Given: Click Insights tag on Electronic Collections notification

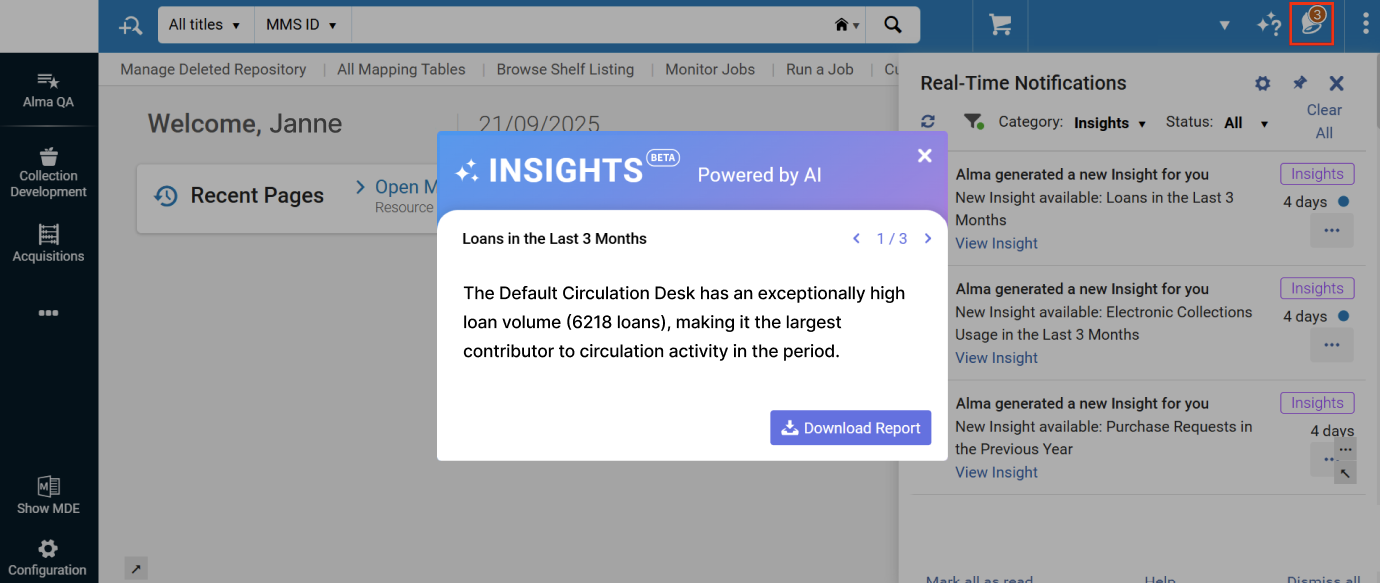Looking at the screenshot, I should click(x=1317, y=288).
